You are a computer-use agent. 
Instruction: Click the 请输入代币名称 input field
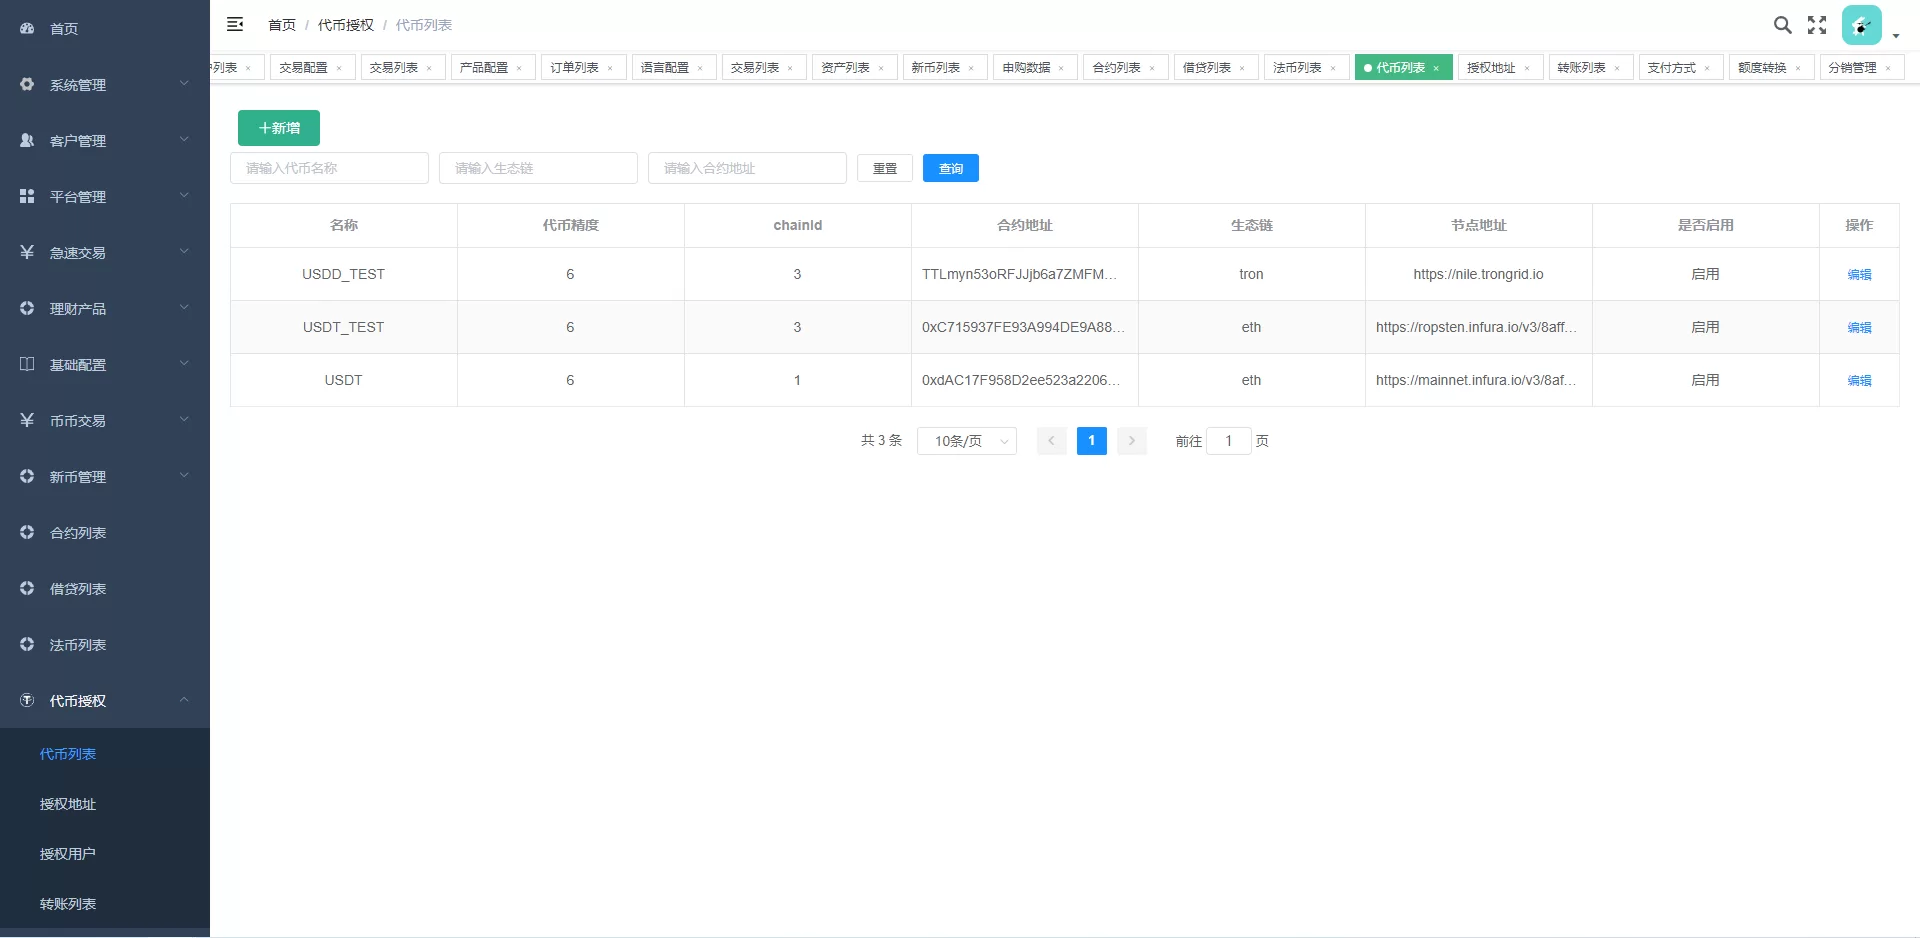[329, 168]
